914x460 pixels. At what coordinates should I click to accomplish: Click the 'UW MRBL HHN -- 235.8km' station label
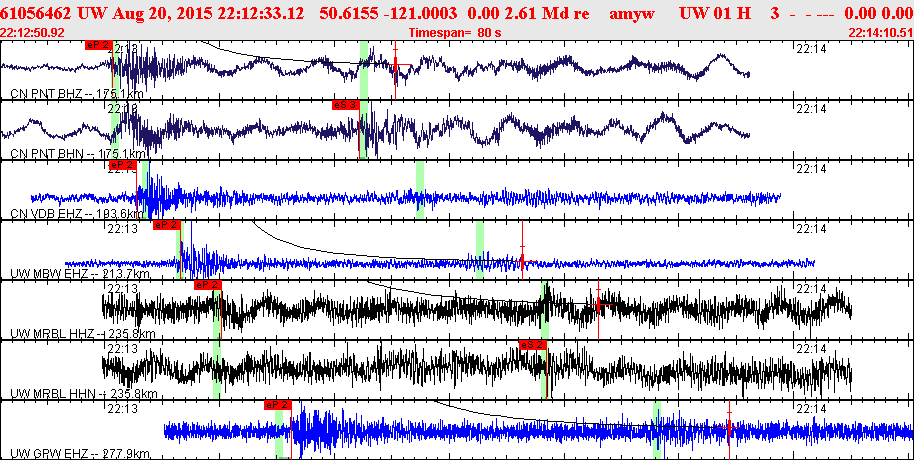pos(84,394)
